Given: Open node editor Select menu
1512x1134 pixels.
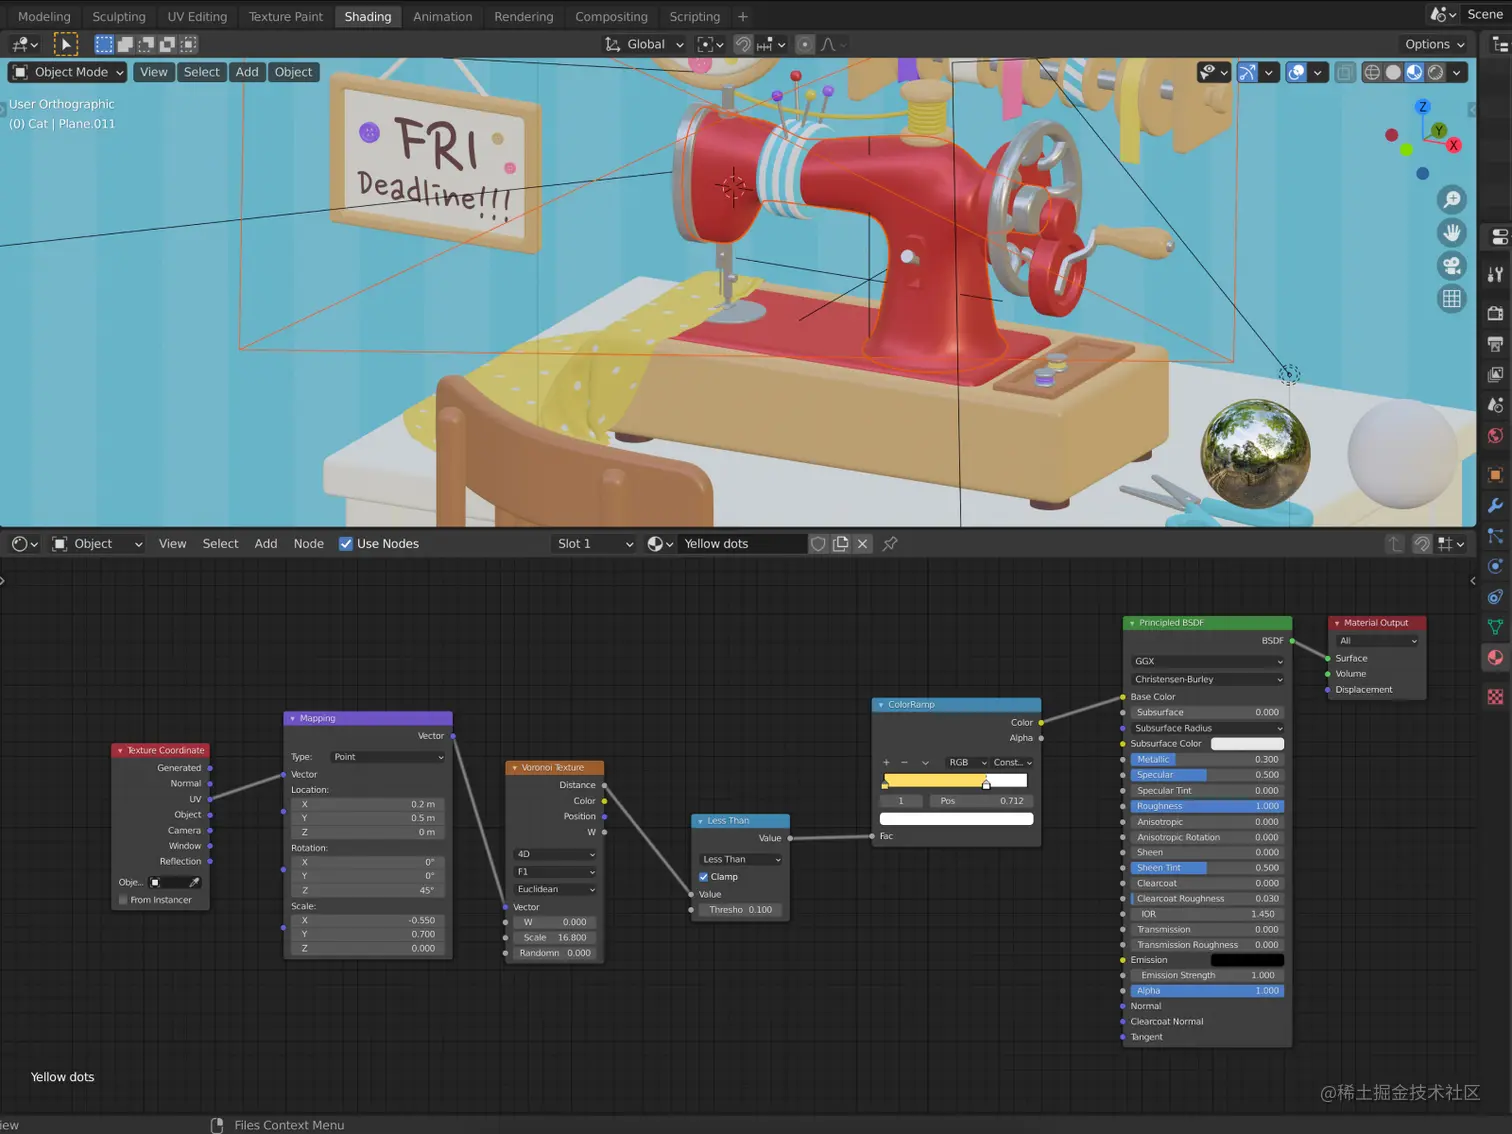Looking at the screenshot, I should (220, 544).
